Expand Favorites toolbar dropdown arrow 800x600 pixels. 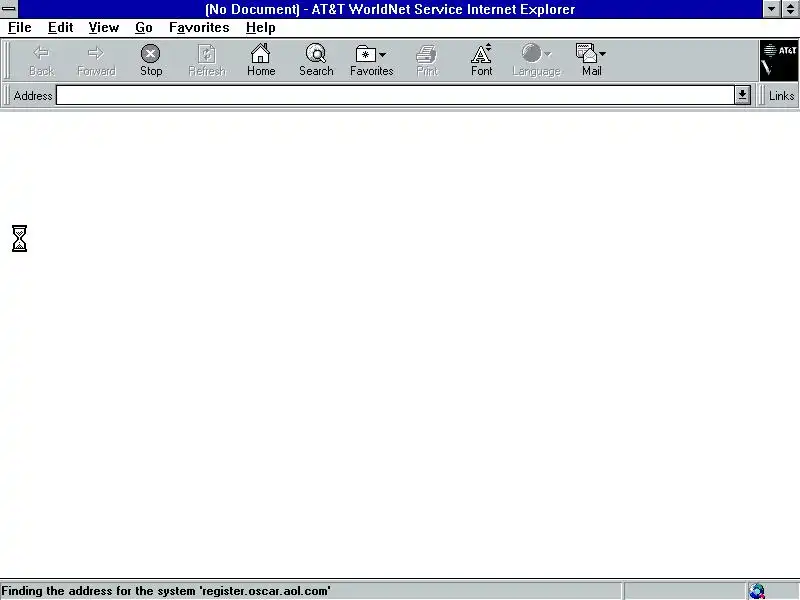[383, 55]
